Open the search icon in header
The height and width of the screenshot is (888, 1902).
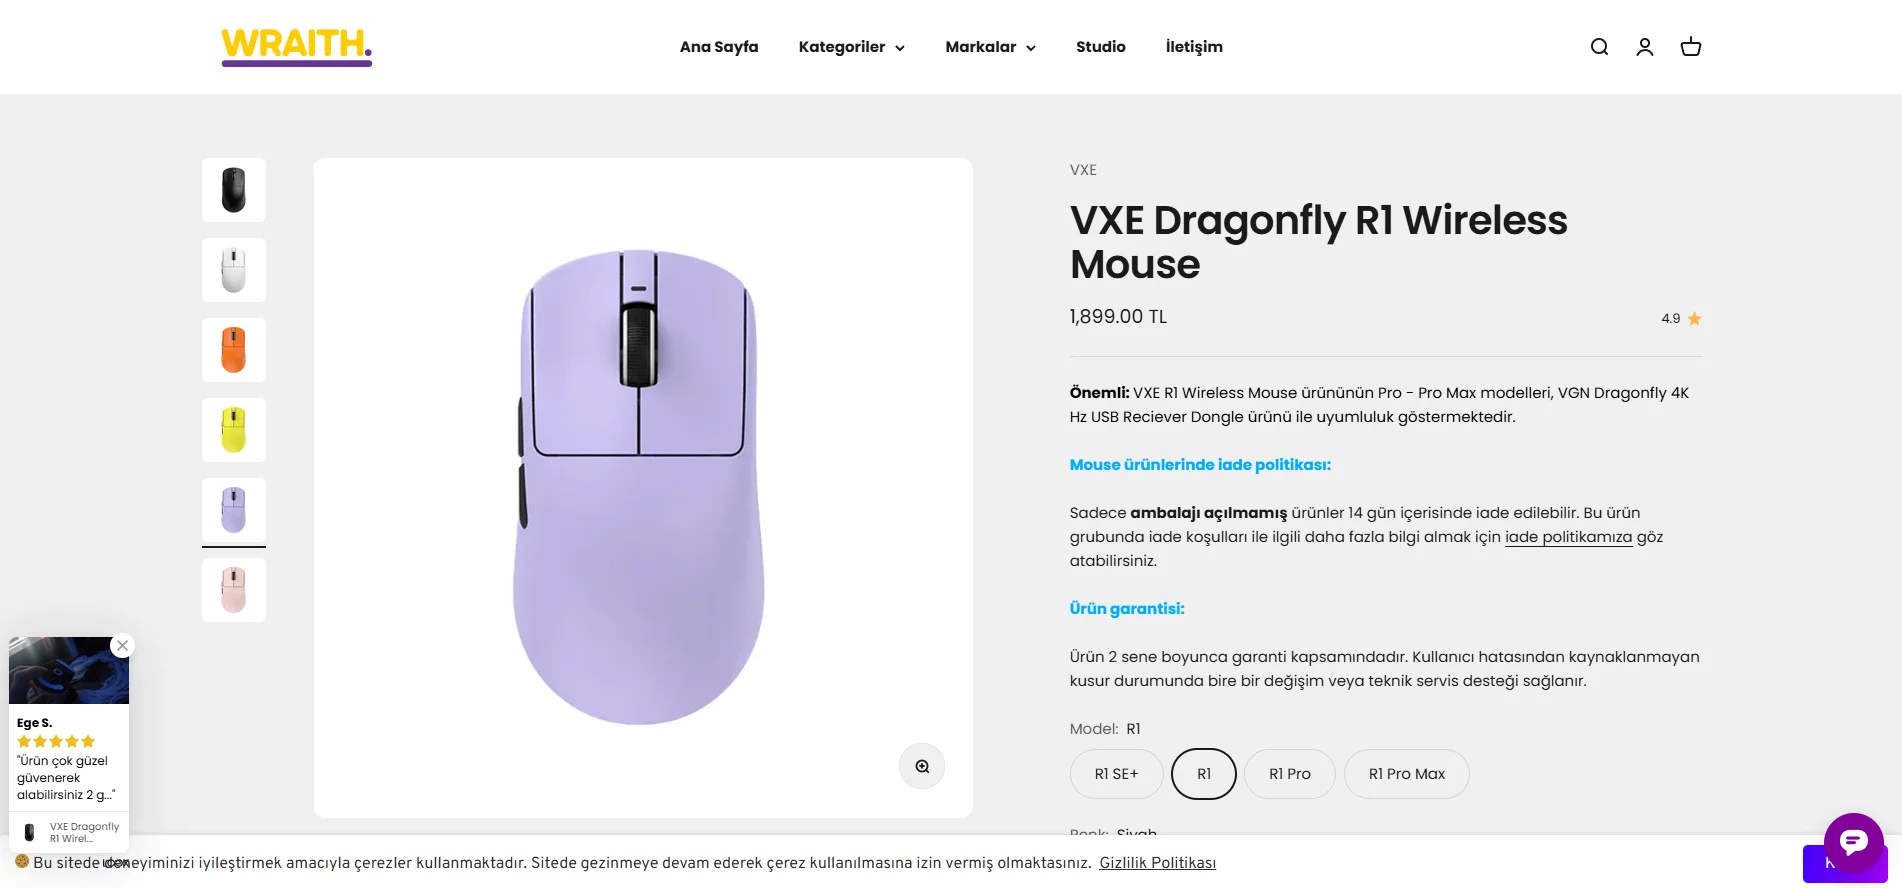coord(1599,47)
